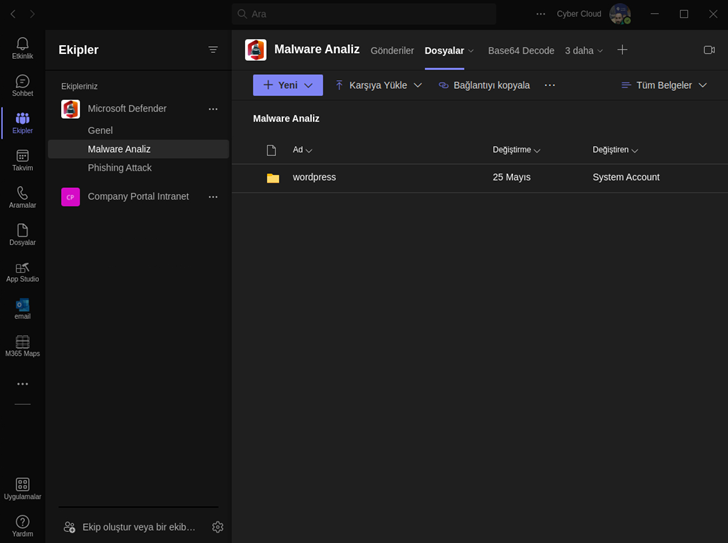The image size is (728, 543).
Task: Sort by Ad column header
Action: pos(302,150)
